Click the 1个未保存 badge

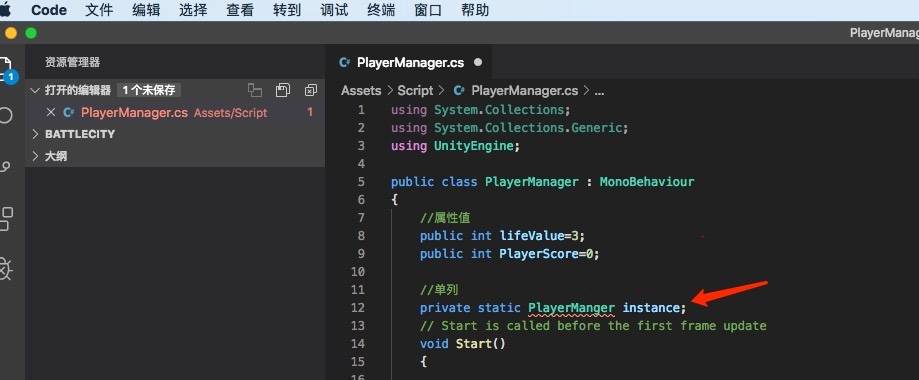pyautogui.click(x=149, y=90)
